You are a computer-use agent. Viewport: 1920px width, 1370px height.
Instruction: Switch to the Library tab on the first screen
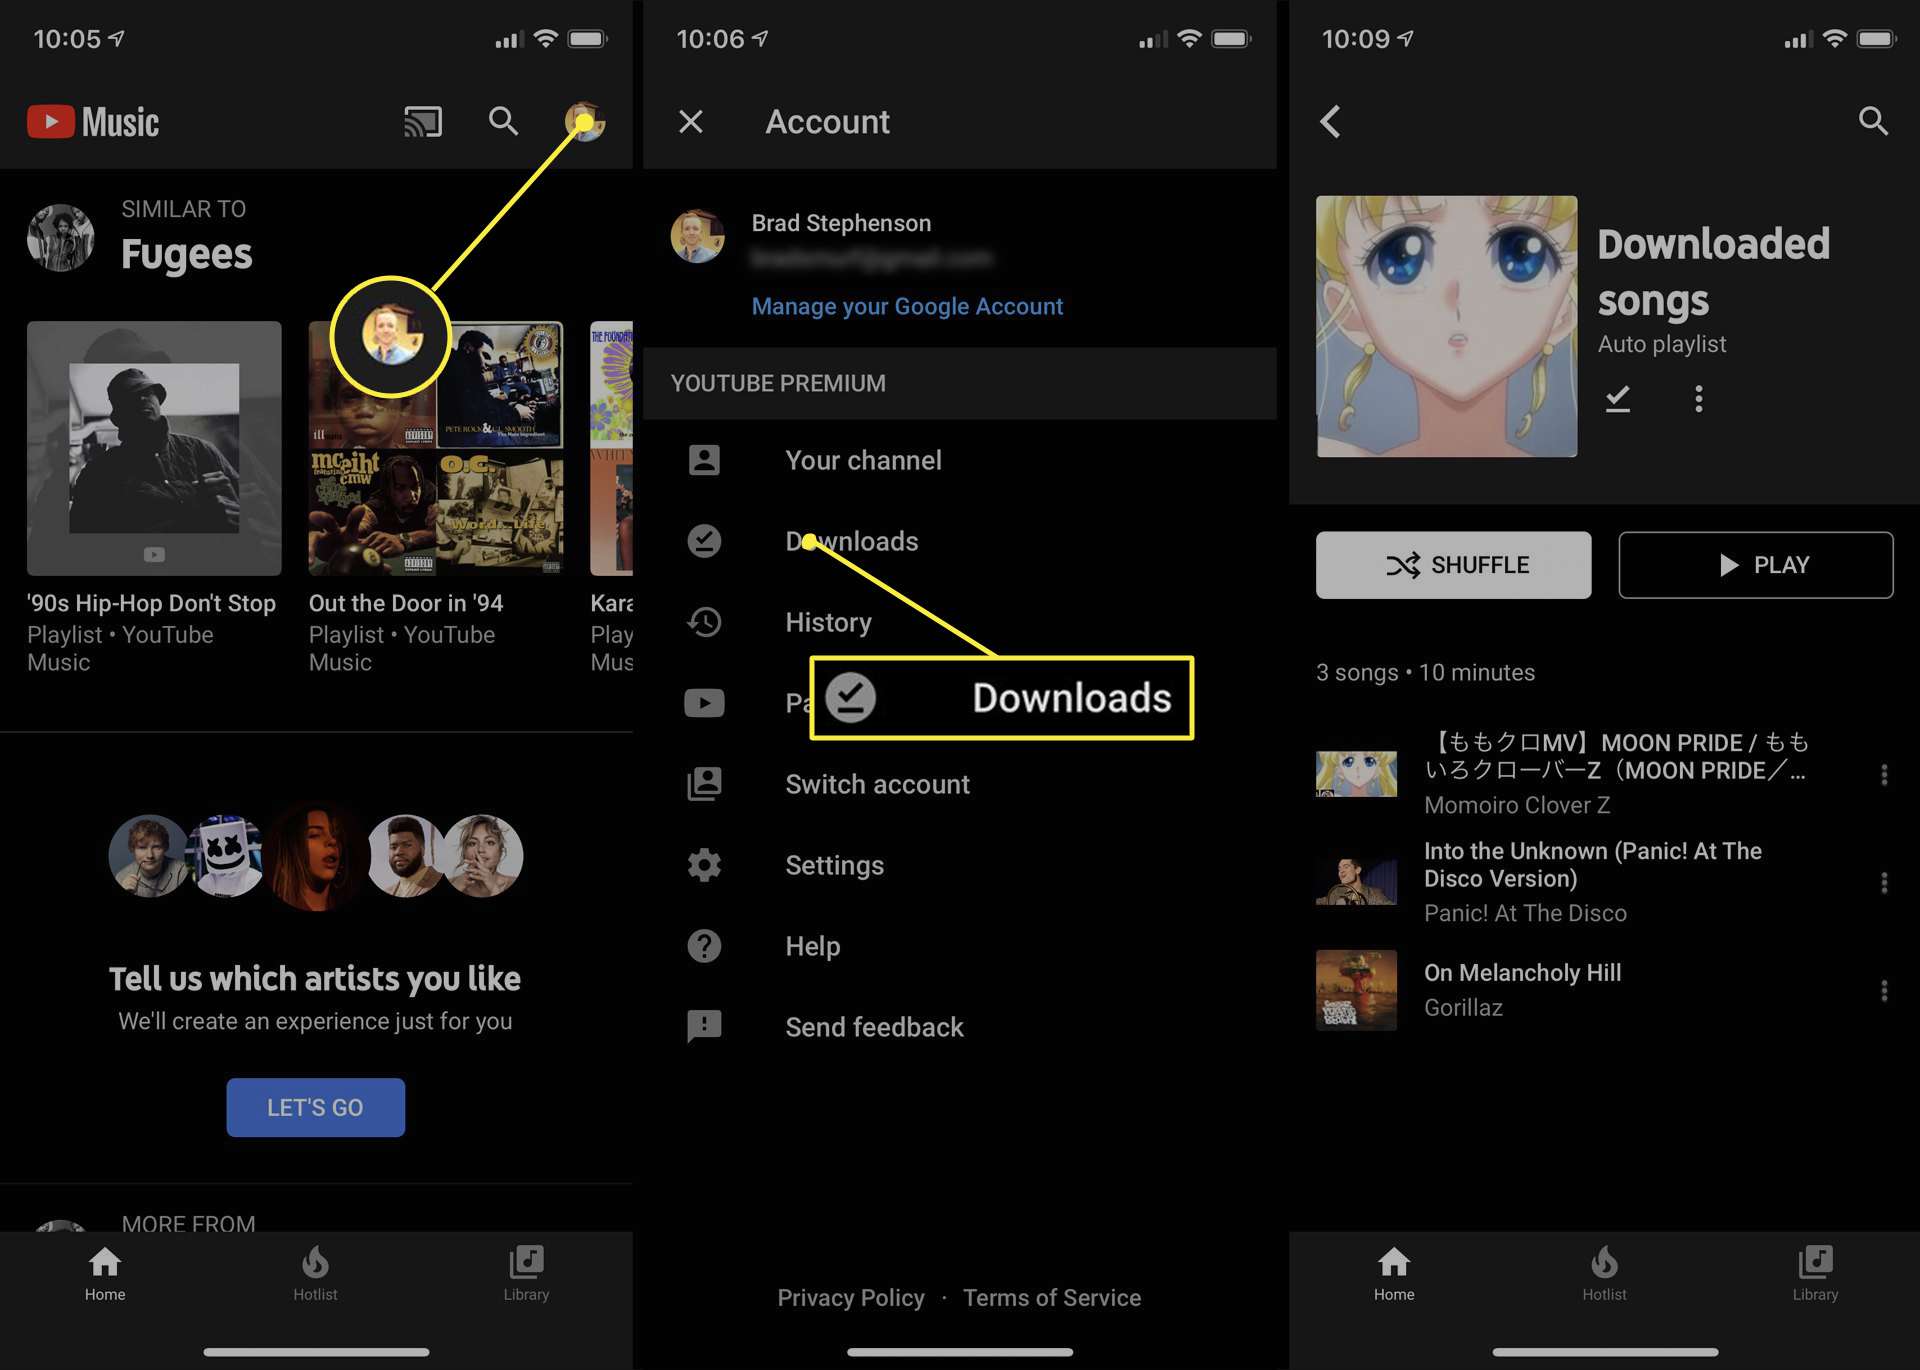[x=526, y=1274]
